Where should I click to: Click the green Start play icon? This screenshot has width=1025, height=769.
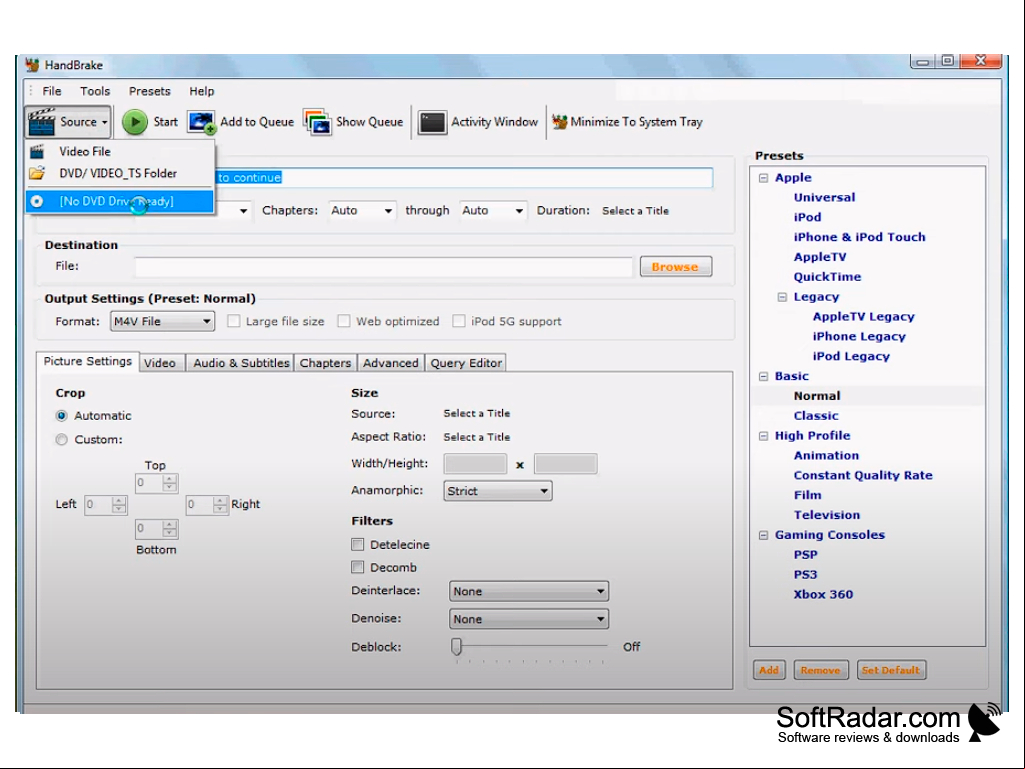[135, 122]
